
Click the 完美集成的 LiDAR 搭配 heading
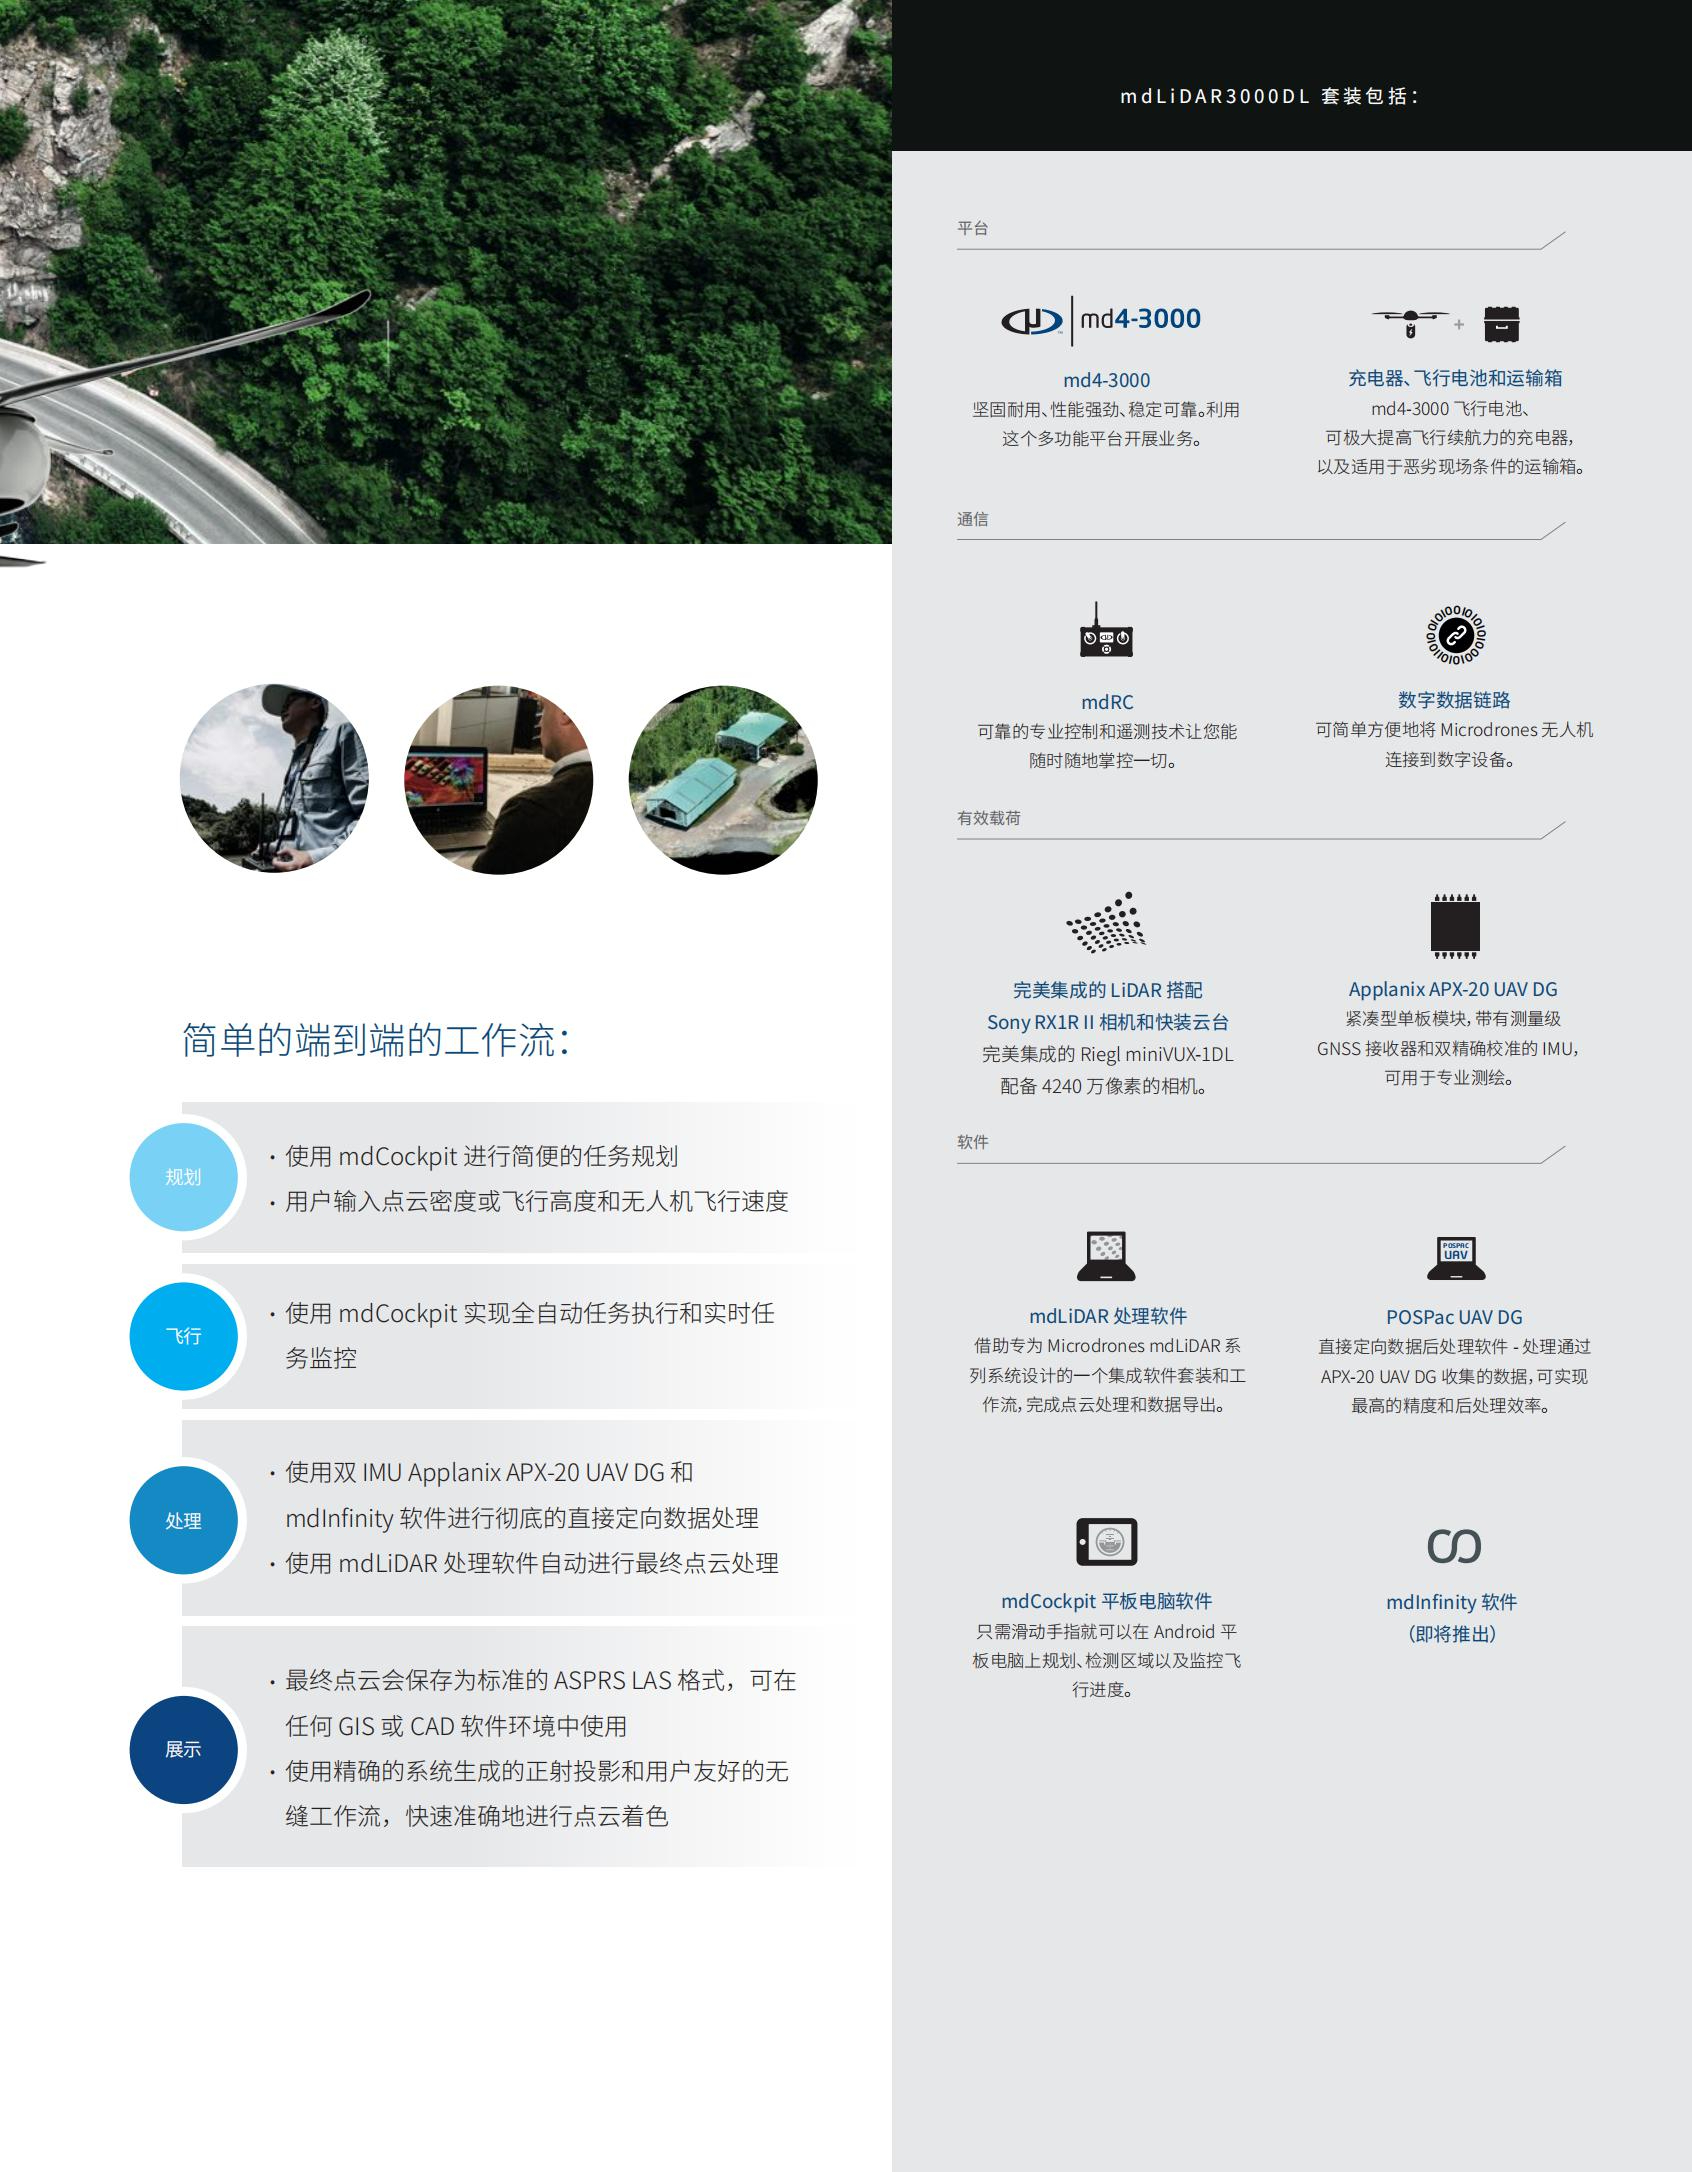[x=1107, y=990]
